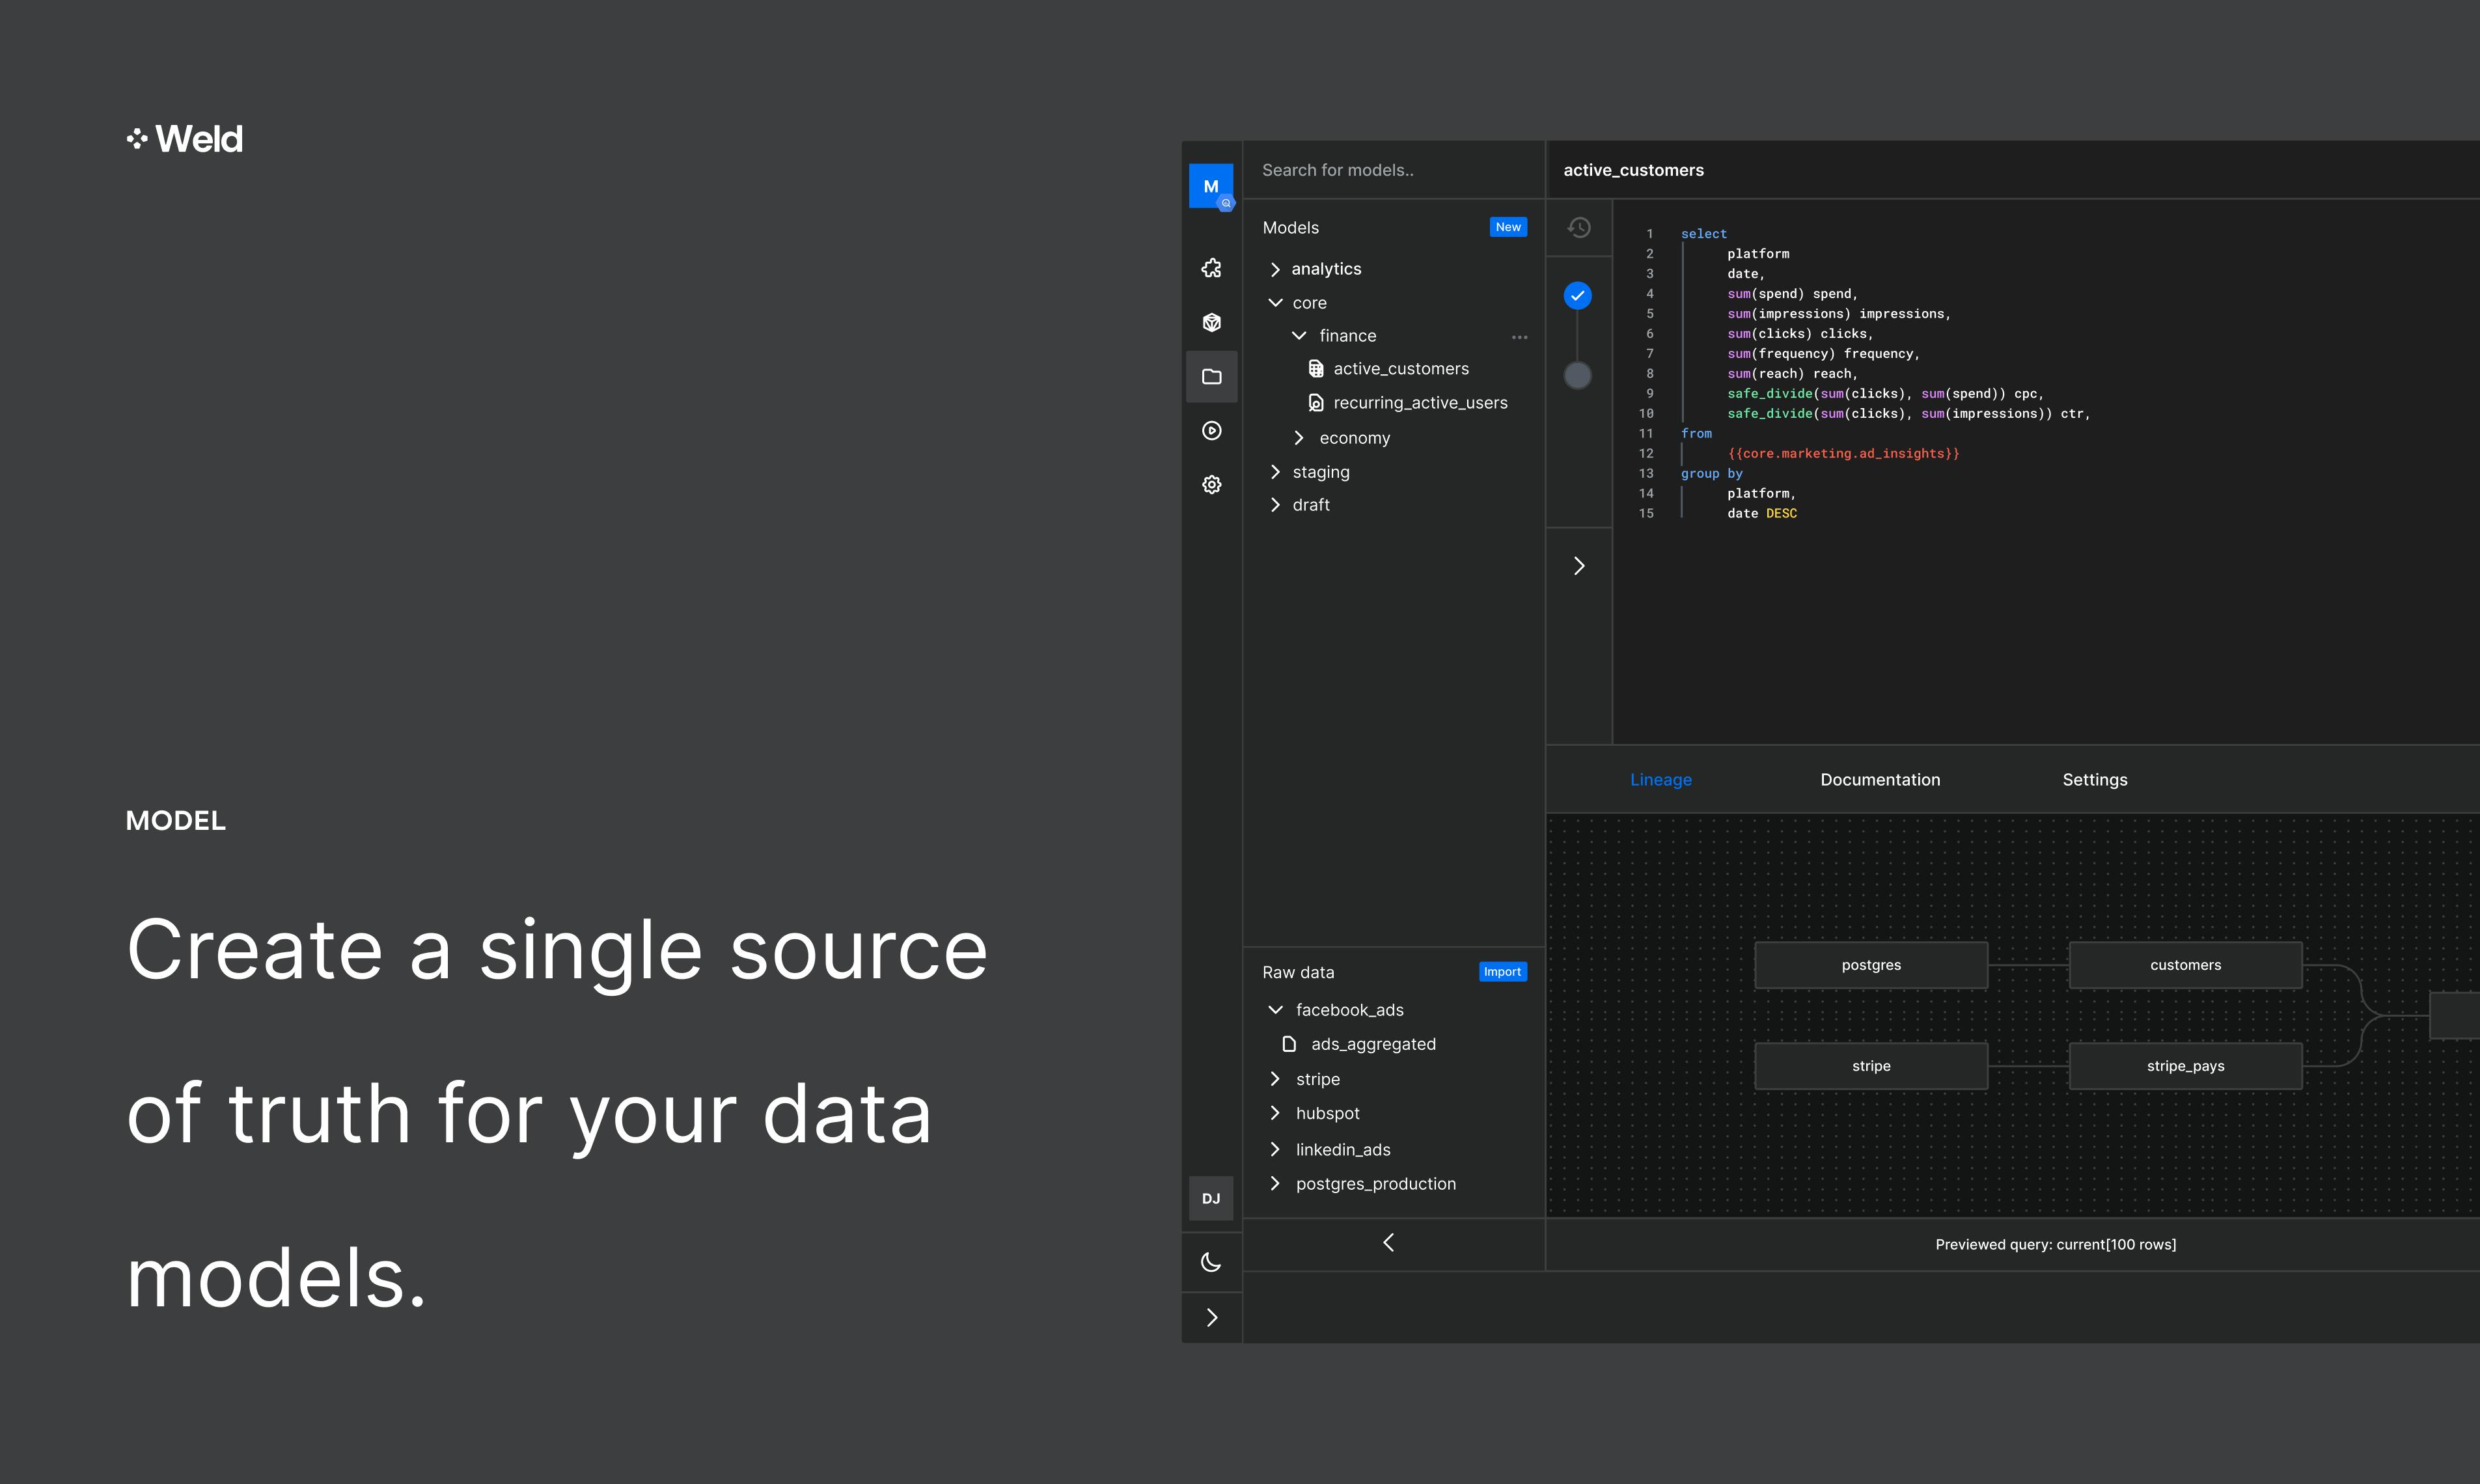This screenshot has width=2480, height=1484.
Task: Click the DJ user avatar
Action: (1211, 1198)
